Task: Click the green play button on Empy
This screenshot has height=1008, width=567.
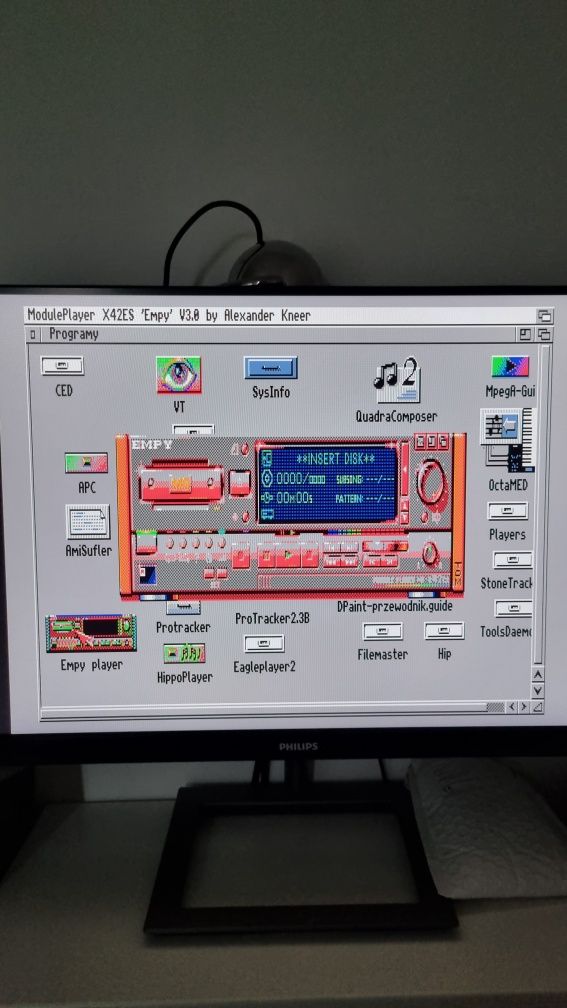Action: (x=288, y=554)
